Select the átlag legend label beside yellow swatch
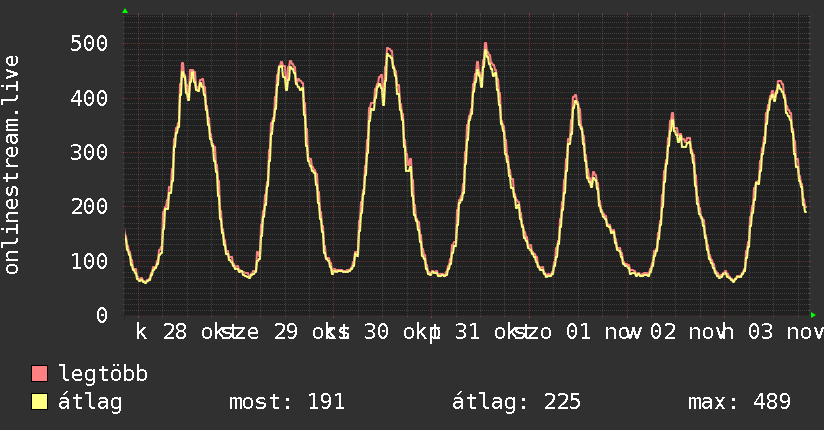This screenshot has height=430, width=824. [x=90, y=402]
